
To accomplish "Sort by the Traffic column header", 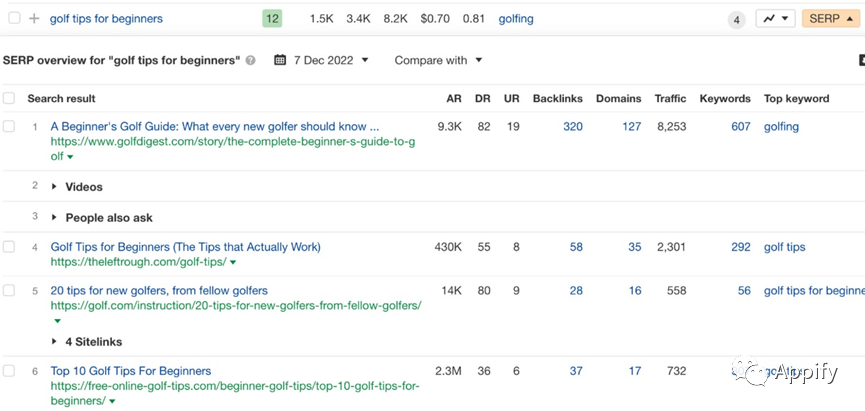I will coord(670,99).
